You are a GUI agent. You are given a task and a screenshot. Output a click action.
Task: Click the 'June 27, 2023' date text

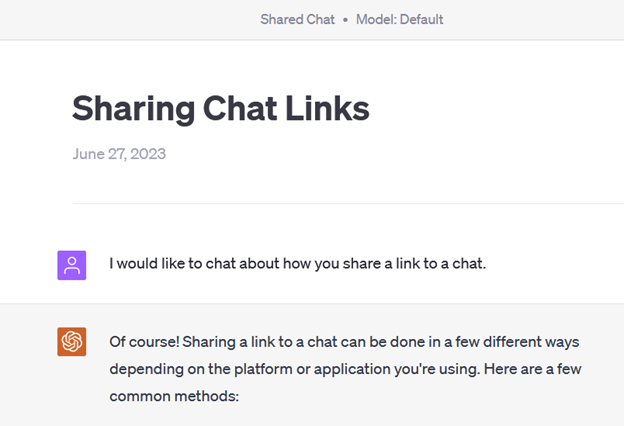click(119, 154)
